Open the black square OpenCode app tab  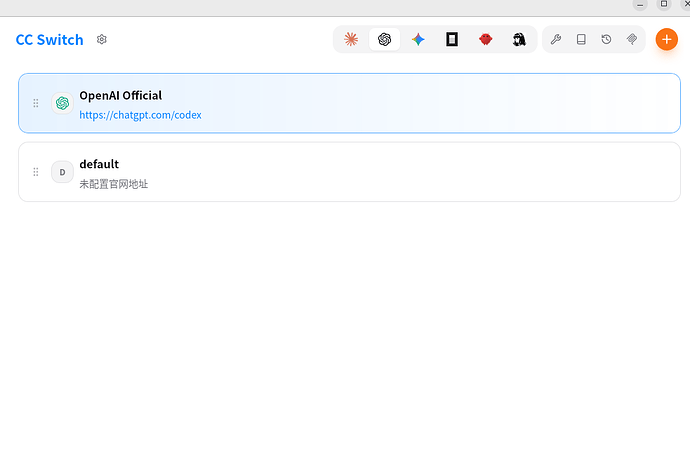tap(452, 40)
